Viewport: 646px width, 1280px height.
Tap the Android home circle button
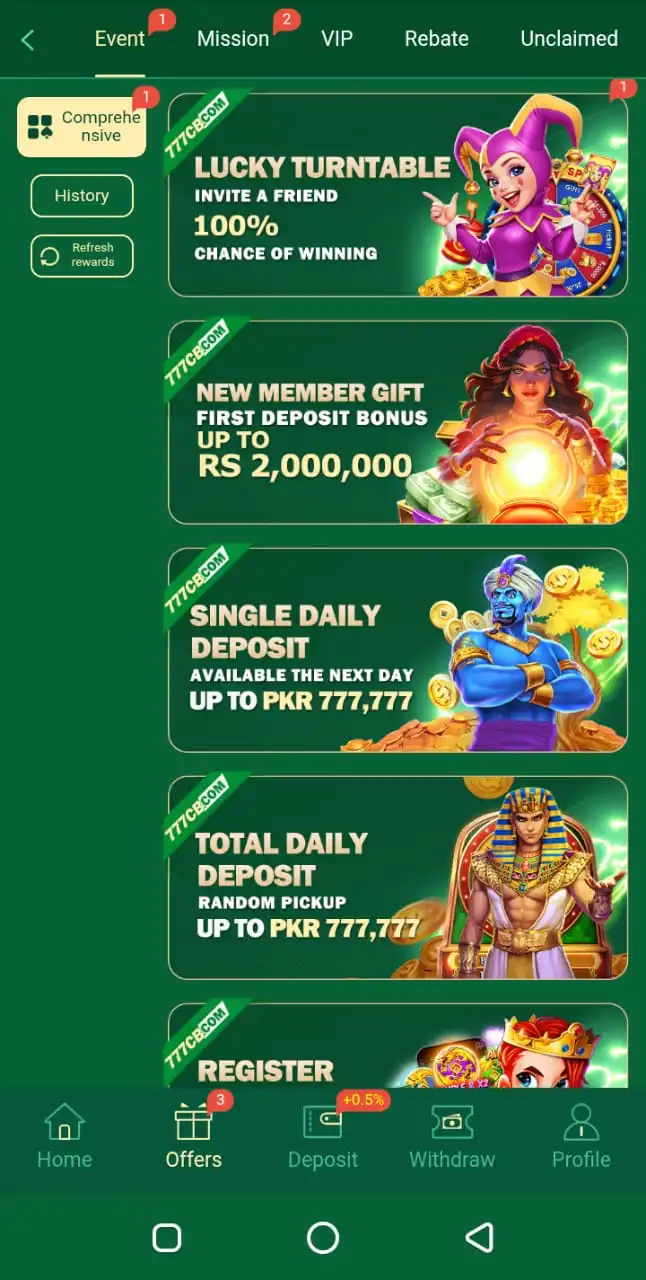tap(323, 1238)
